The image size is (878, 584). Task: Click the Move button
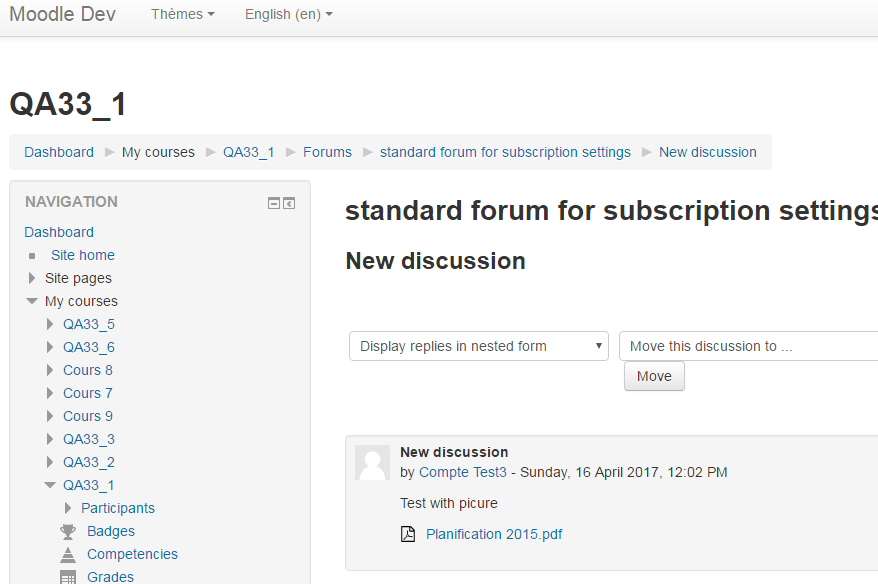(x=654, y=376)
